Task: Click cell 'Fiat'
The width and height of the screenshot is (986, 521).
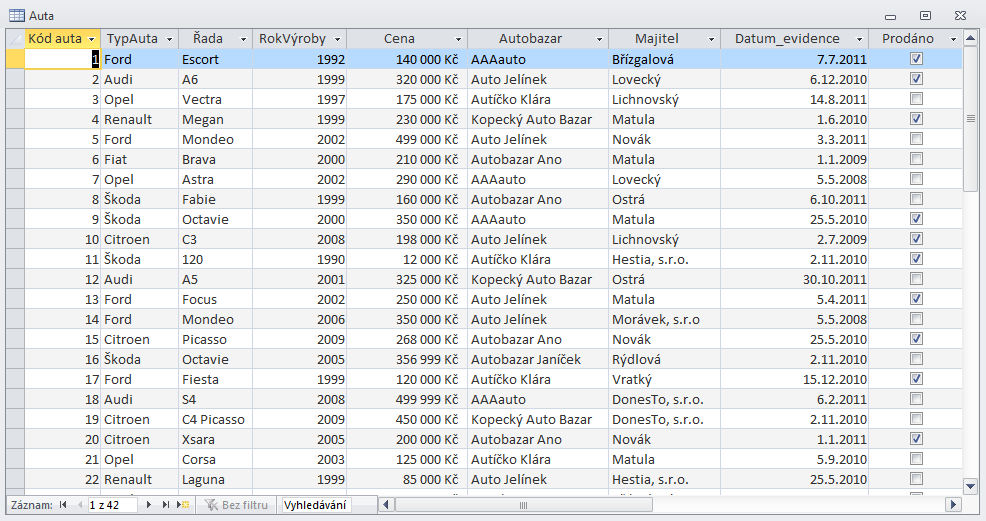Action: point(140,159)
